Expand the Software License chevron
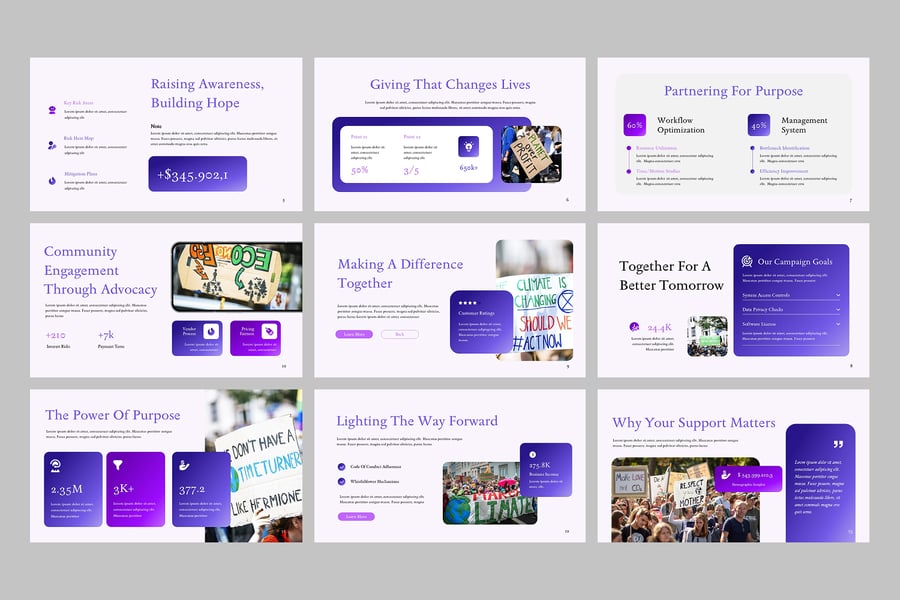 (x=837, y=325)
